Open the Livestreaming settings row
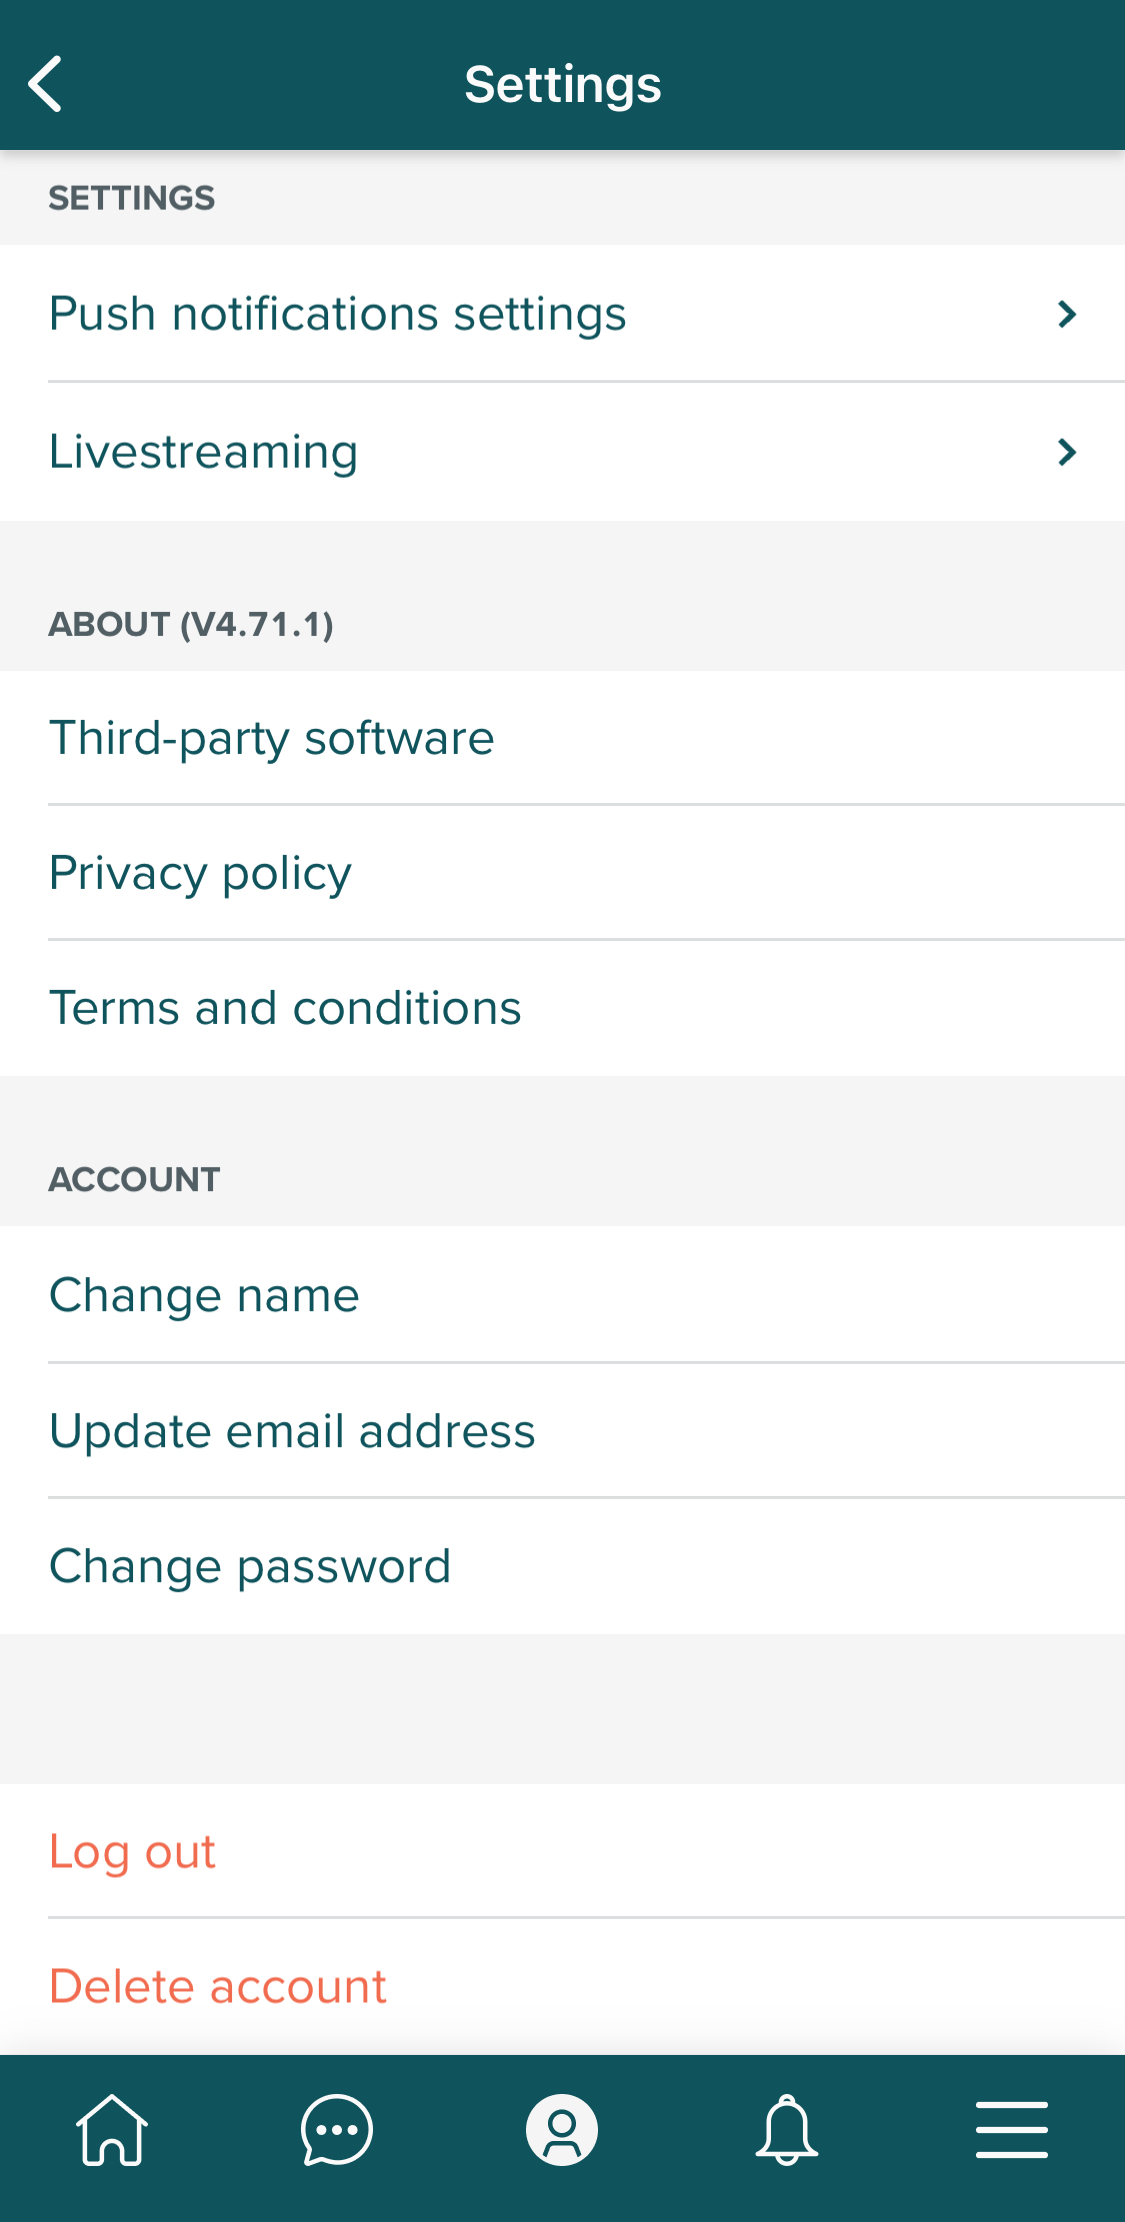Screen dimensions: 1125x2222 [204, 452]
